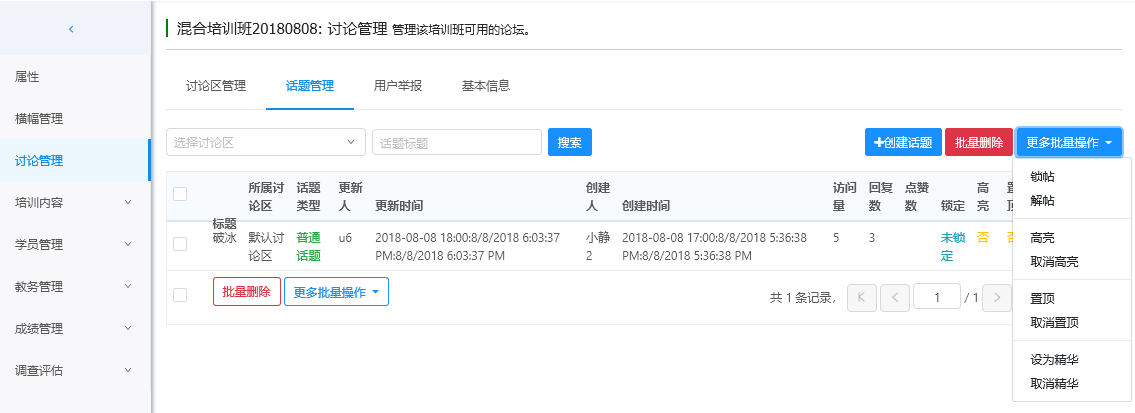Go to previous page of records

[895, 298]
